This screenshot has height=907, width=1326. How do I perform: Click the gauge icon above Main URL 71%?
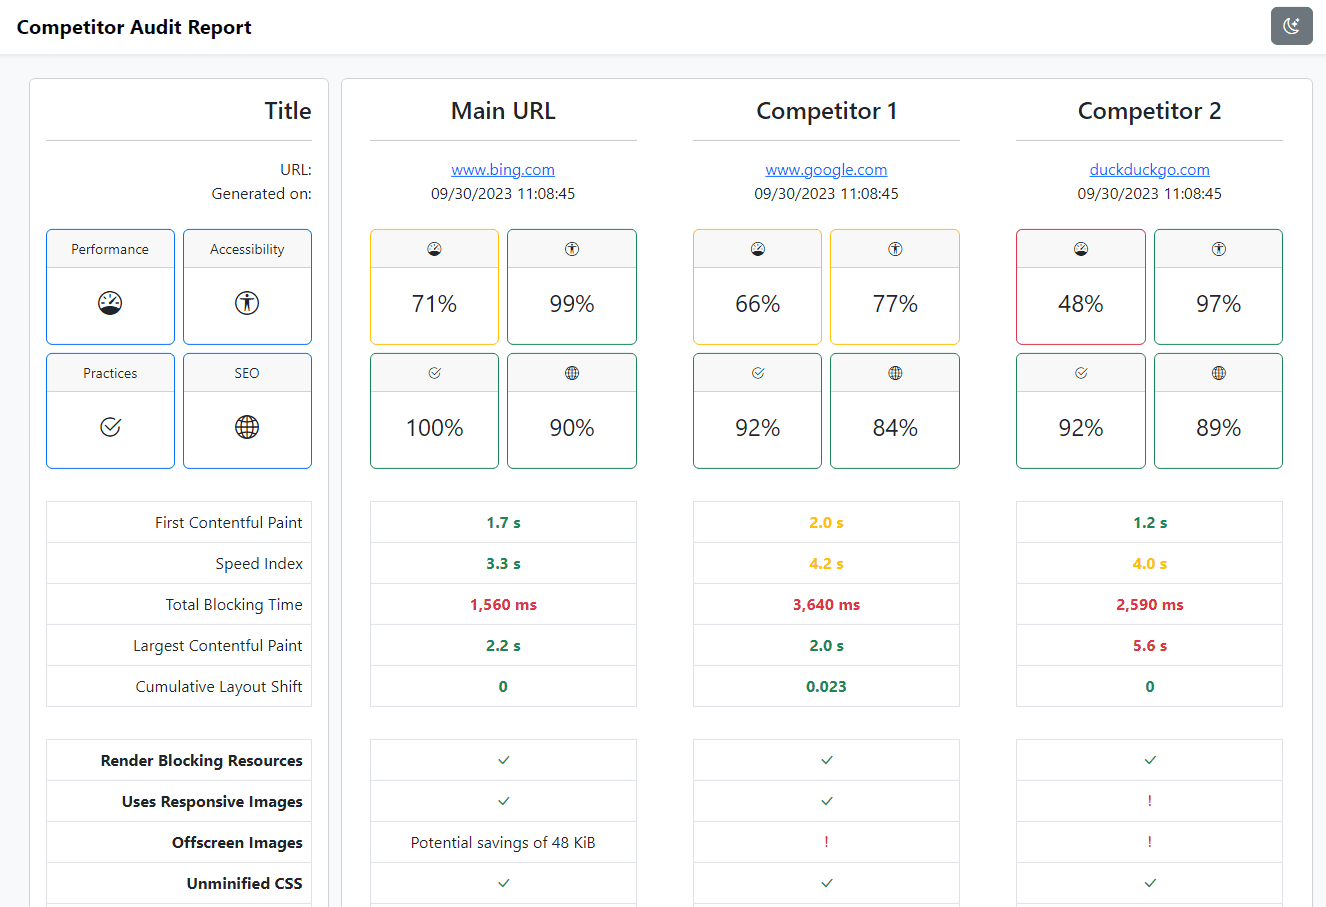[434, 249]
